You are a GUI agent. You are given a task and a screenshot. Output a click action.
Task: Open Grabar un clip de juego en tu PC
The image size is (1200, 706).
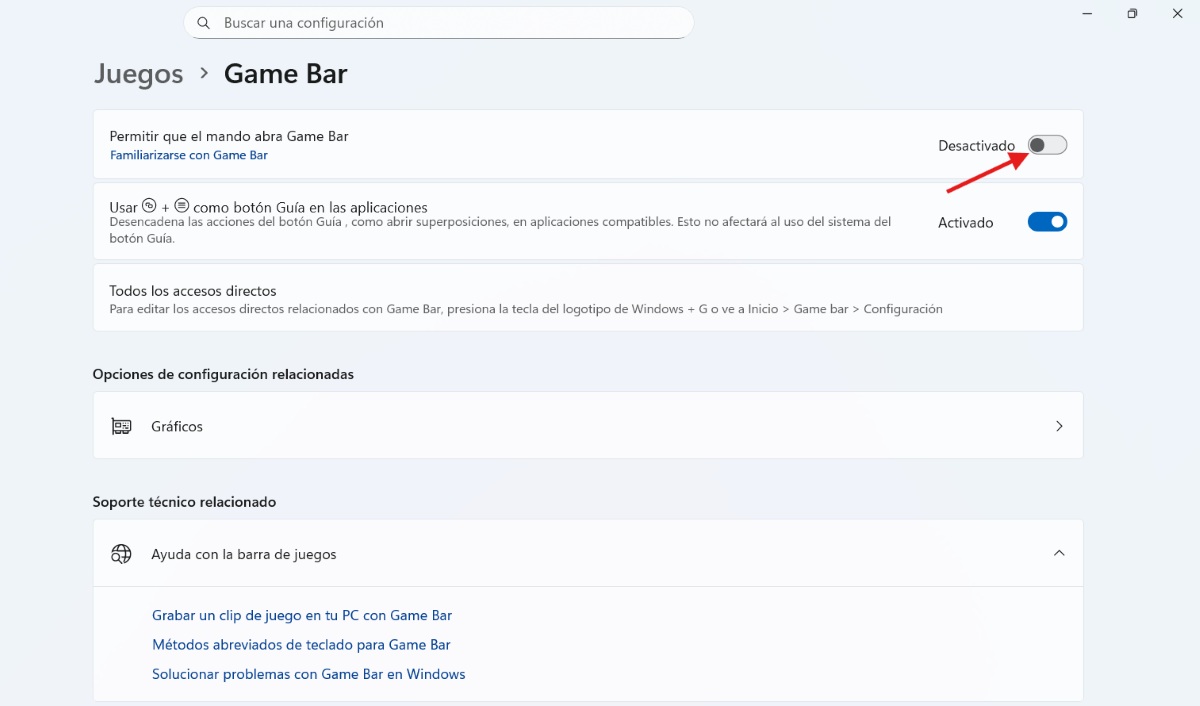302,614
